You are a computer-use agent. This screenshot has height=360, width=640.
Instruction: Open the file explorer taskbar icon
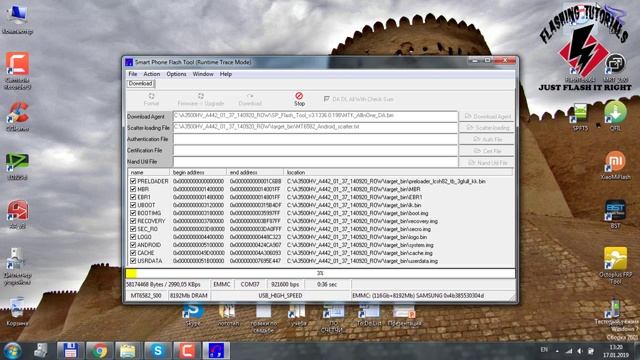(x=128, y=351)
